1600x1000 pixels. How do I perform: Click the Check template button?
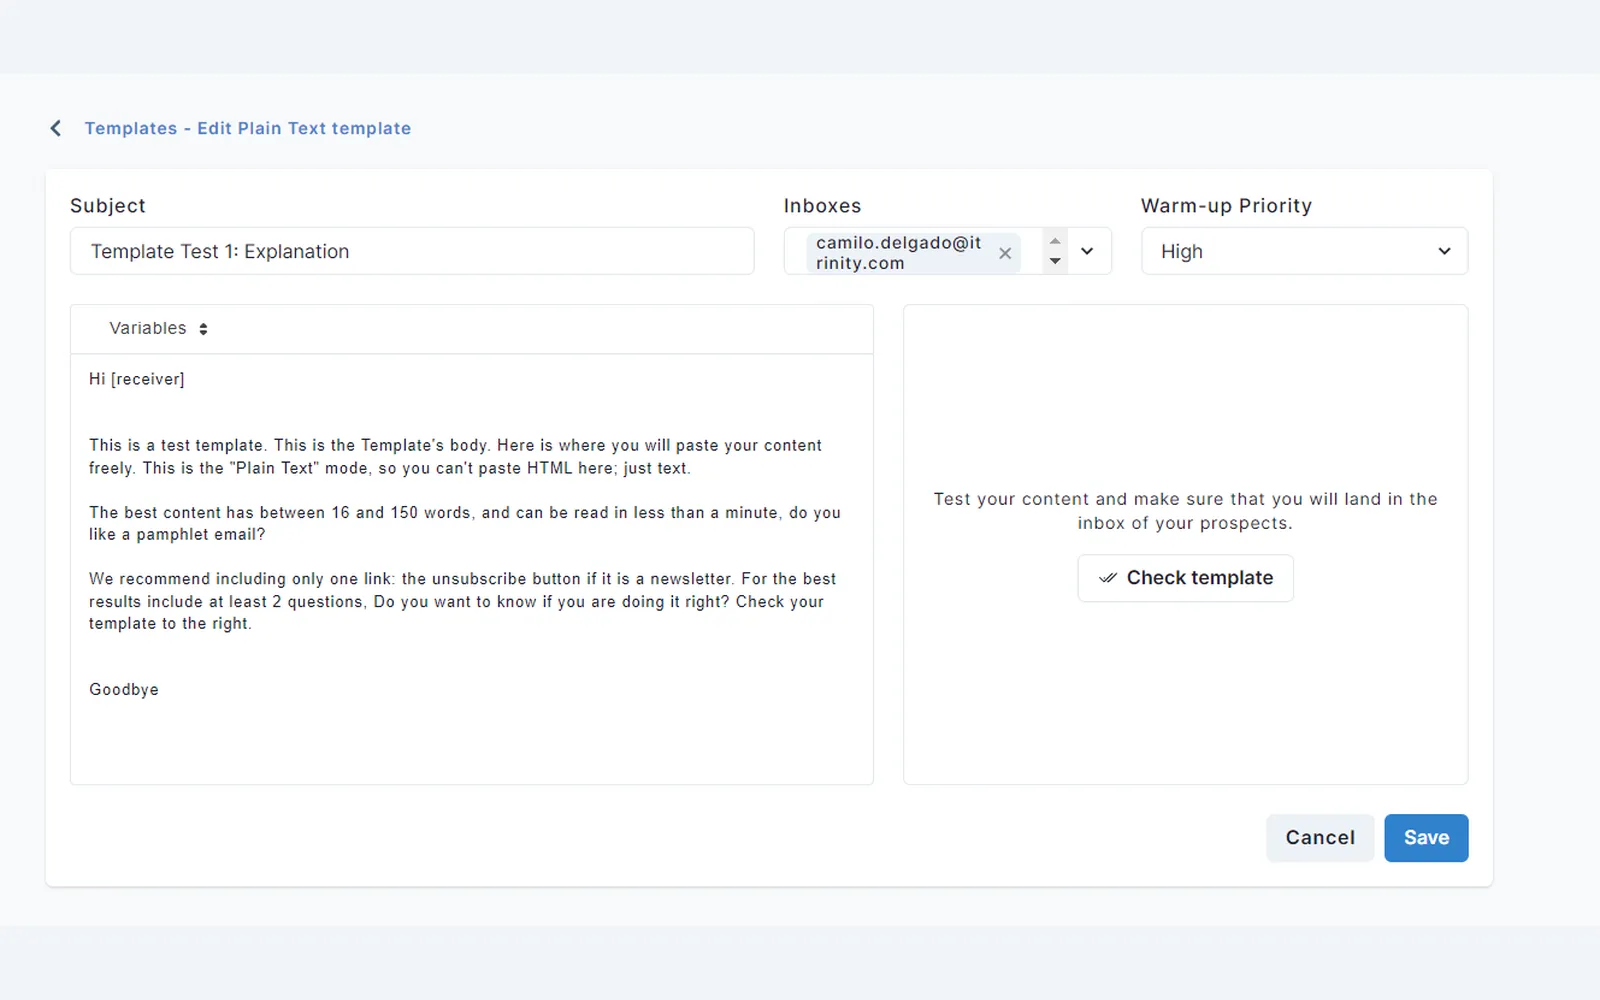coord(1185,578)
